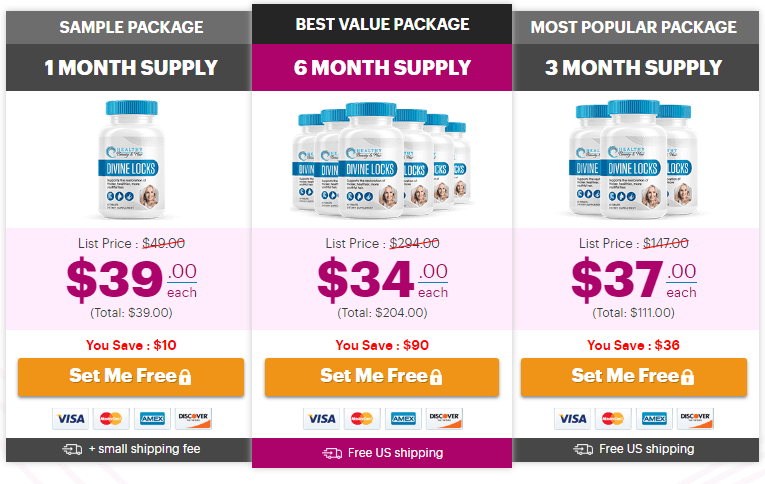Click the Best Value Package header

(382, 24)
